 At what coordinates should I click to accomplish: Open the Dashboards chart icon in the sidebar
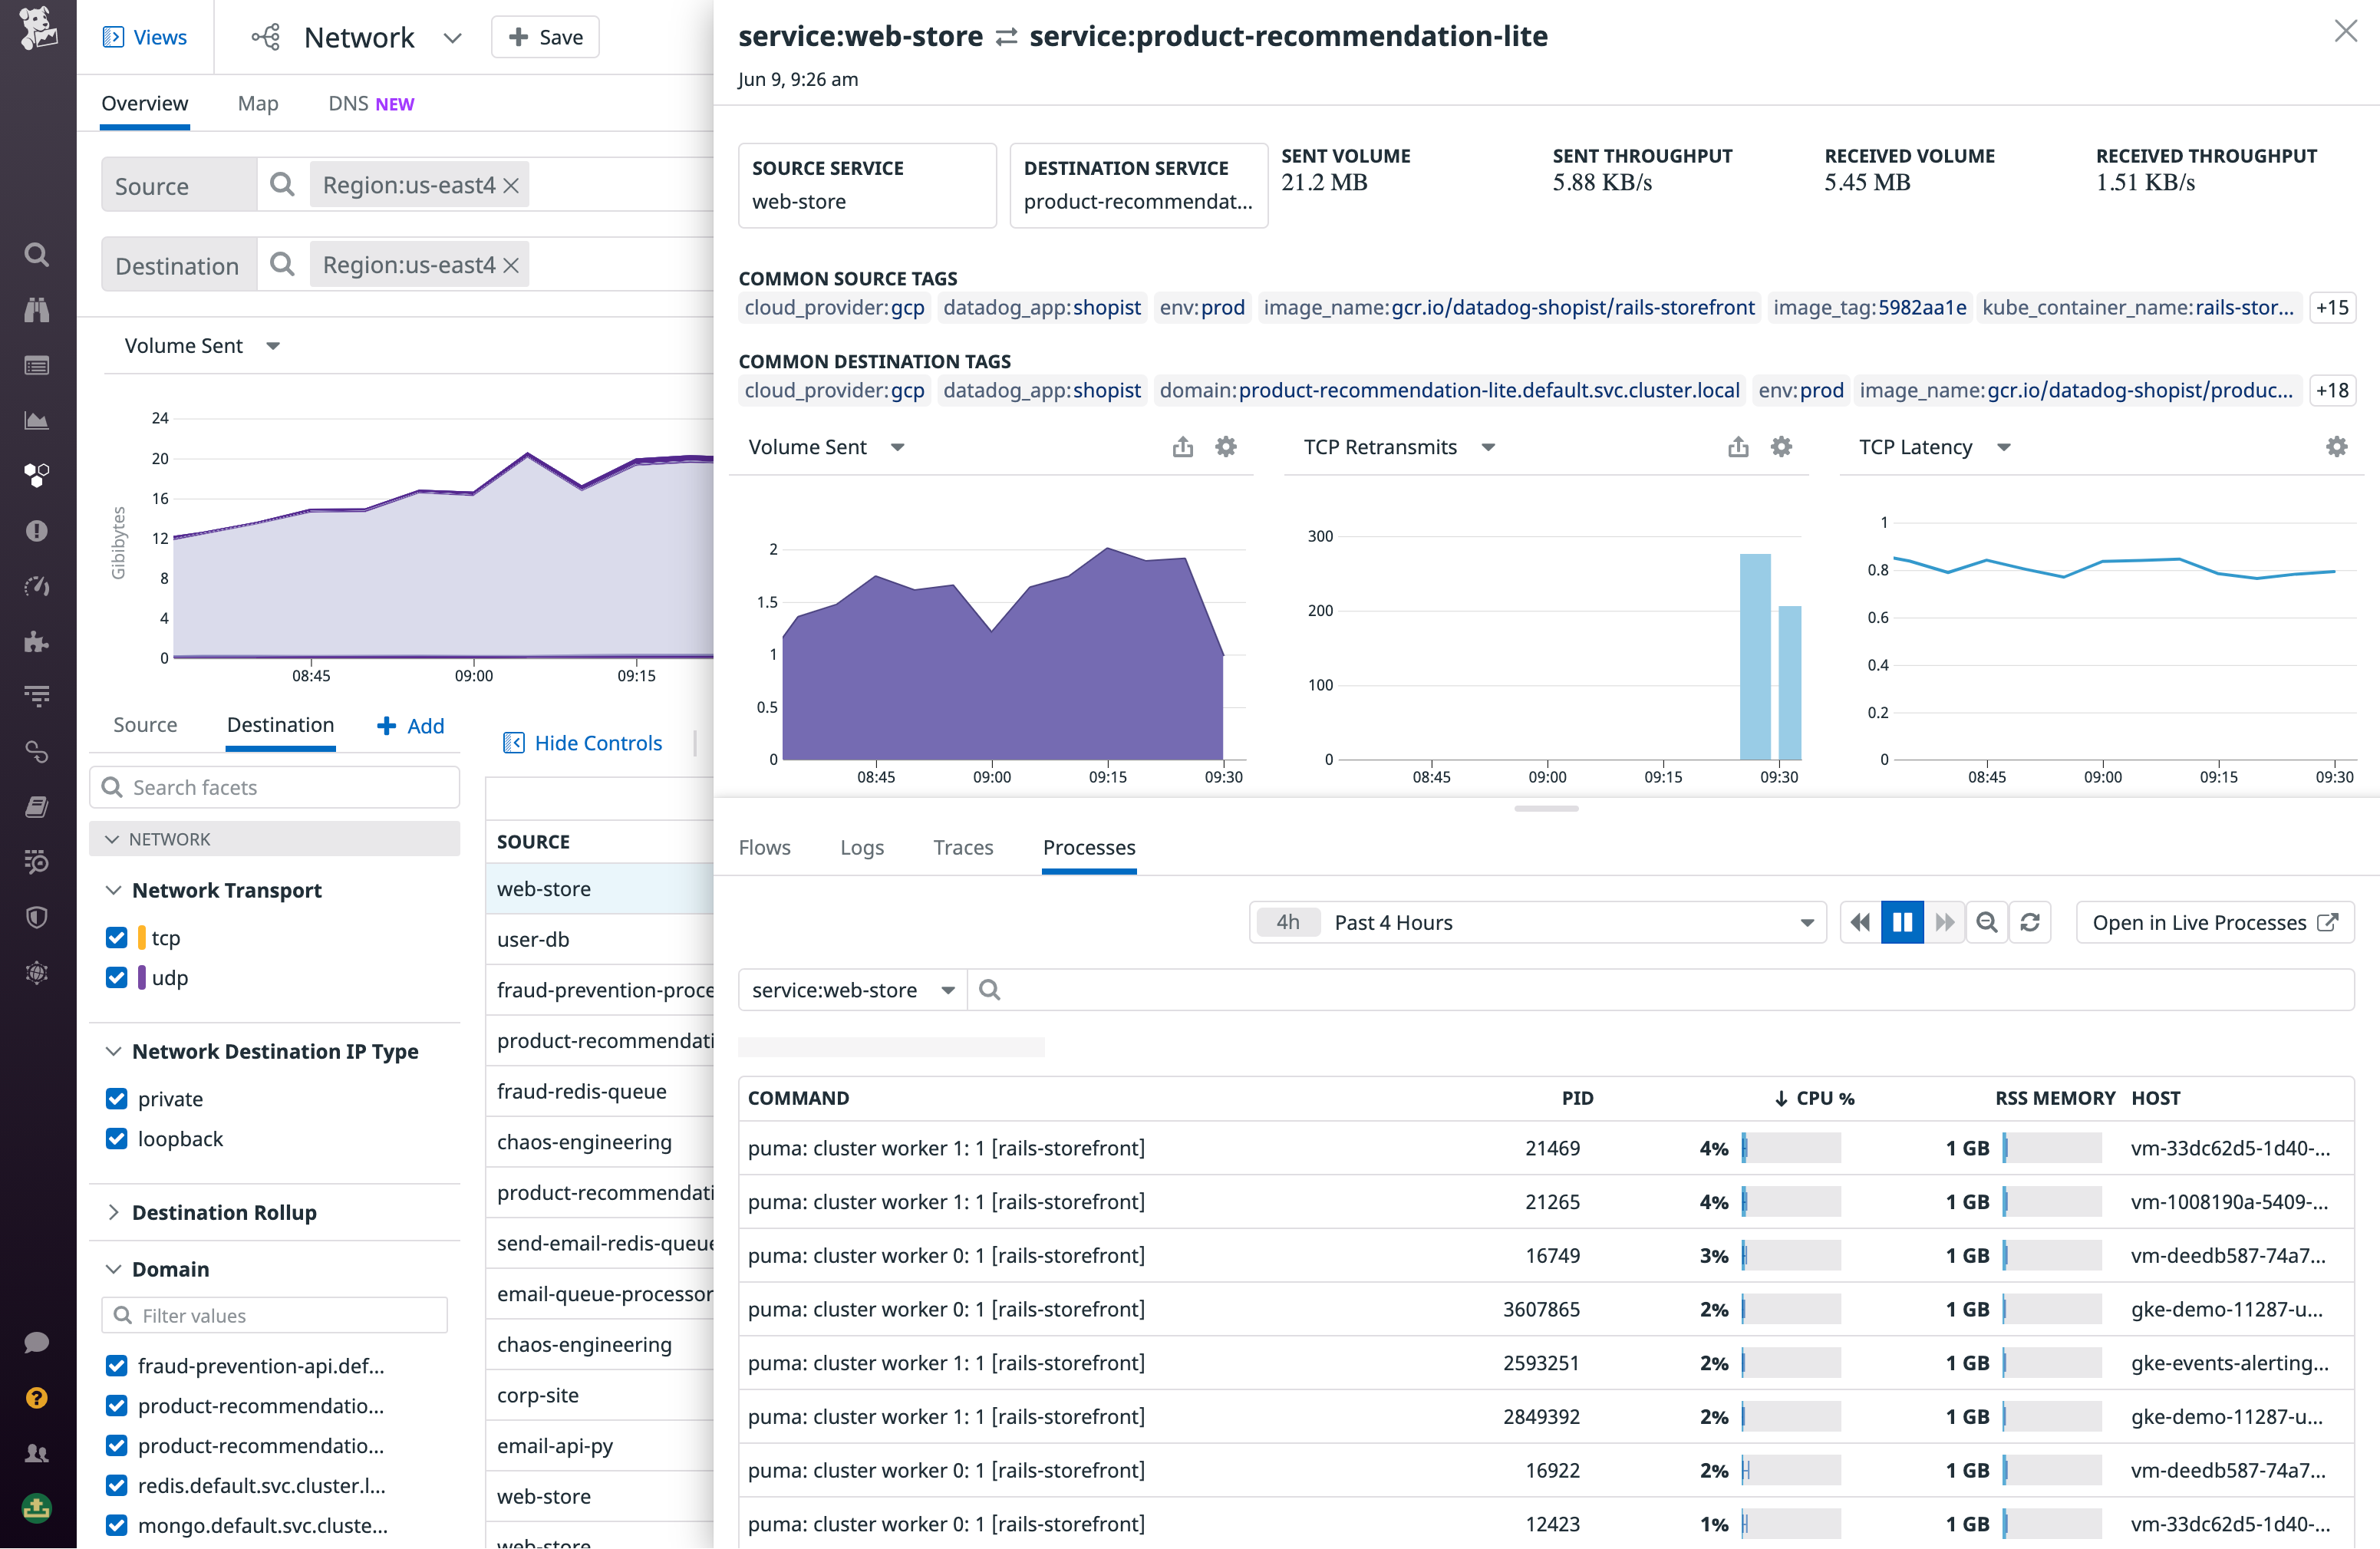37,420
